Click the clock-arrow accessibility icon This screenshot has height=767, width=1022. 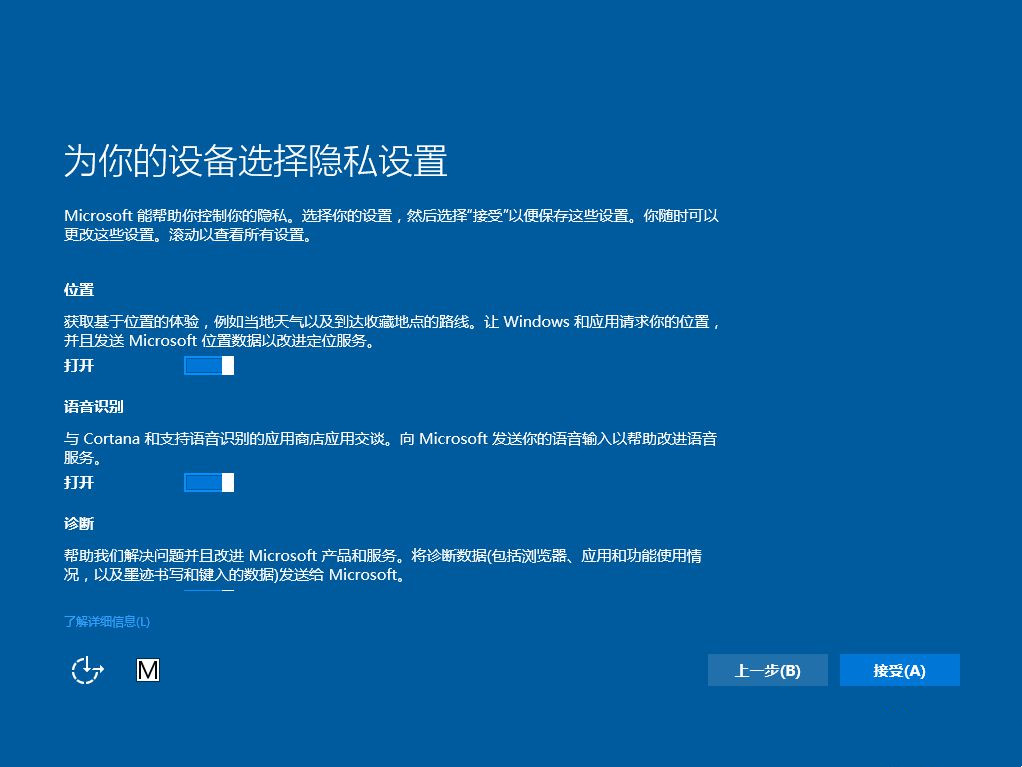point(86,670)
